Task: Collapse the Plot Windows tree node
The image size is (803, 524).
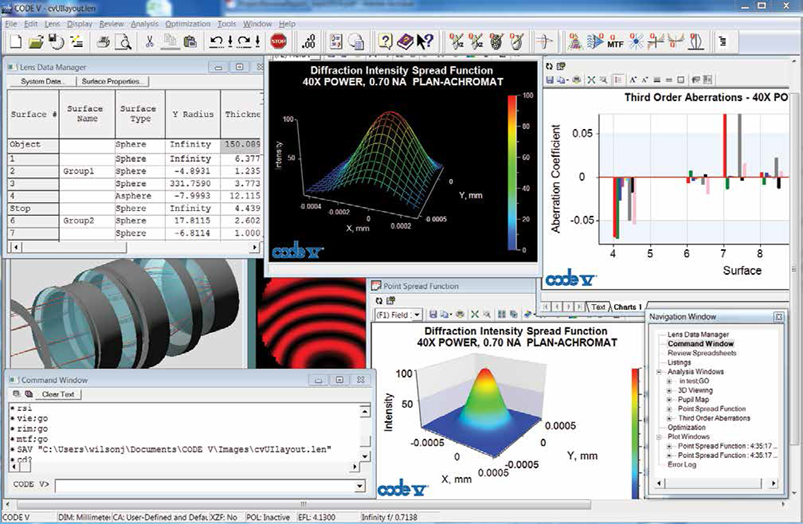Action: (660, 437)
